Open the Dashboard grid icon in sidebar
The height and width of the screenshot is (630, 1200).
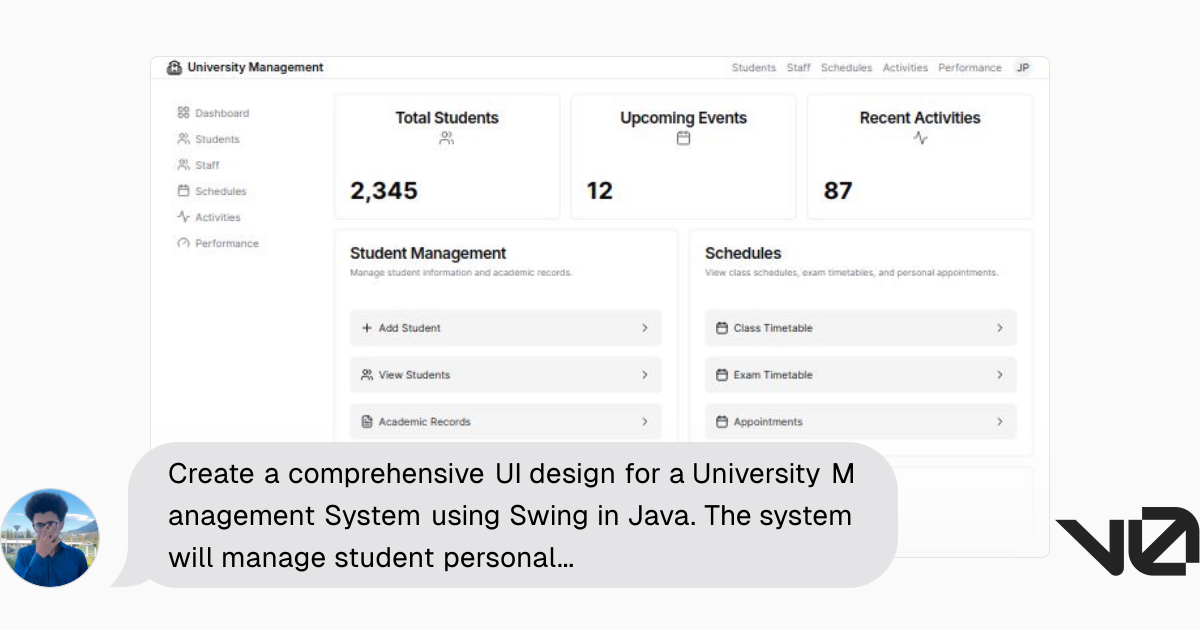(x=183, y=113)
